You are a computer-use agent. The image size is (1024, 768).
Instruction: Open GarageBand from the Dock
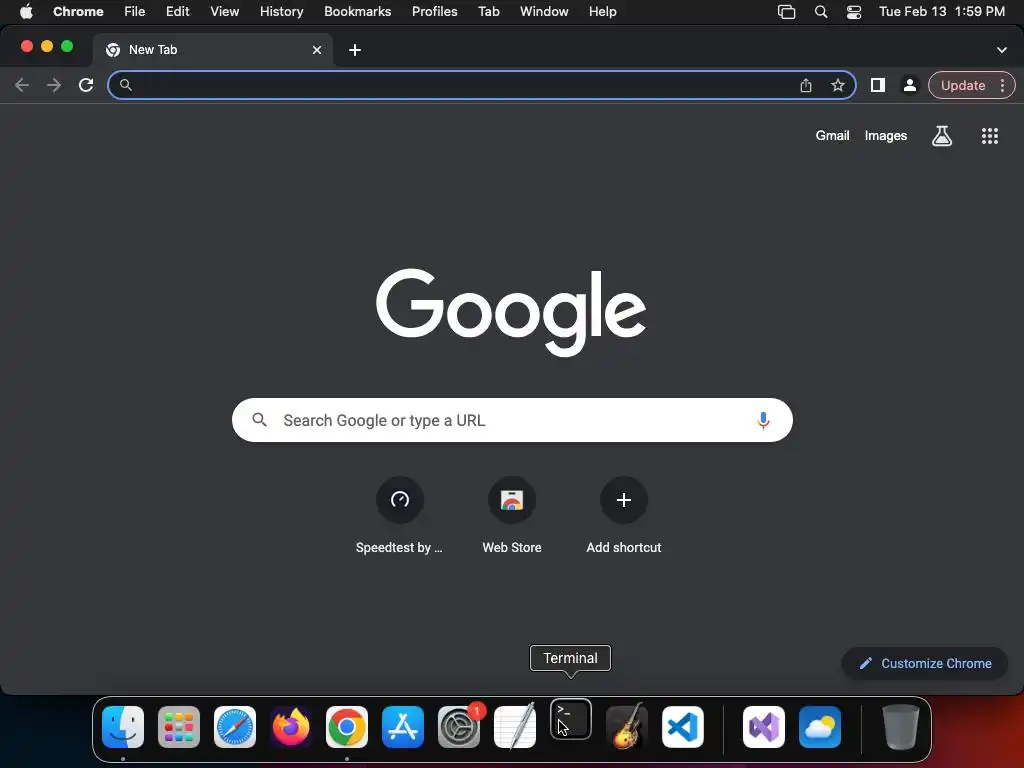pos(627,727)
